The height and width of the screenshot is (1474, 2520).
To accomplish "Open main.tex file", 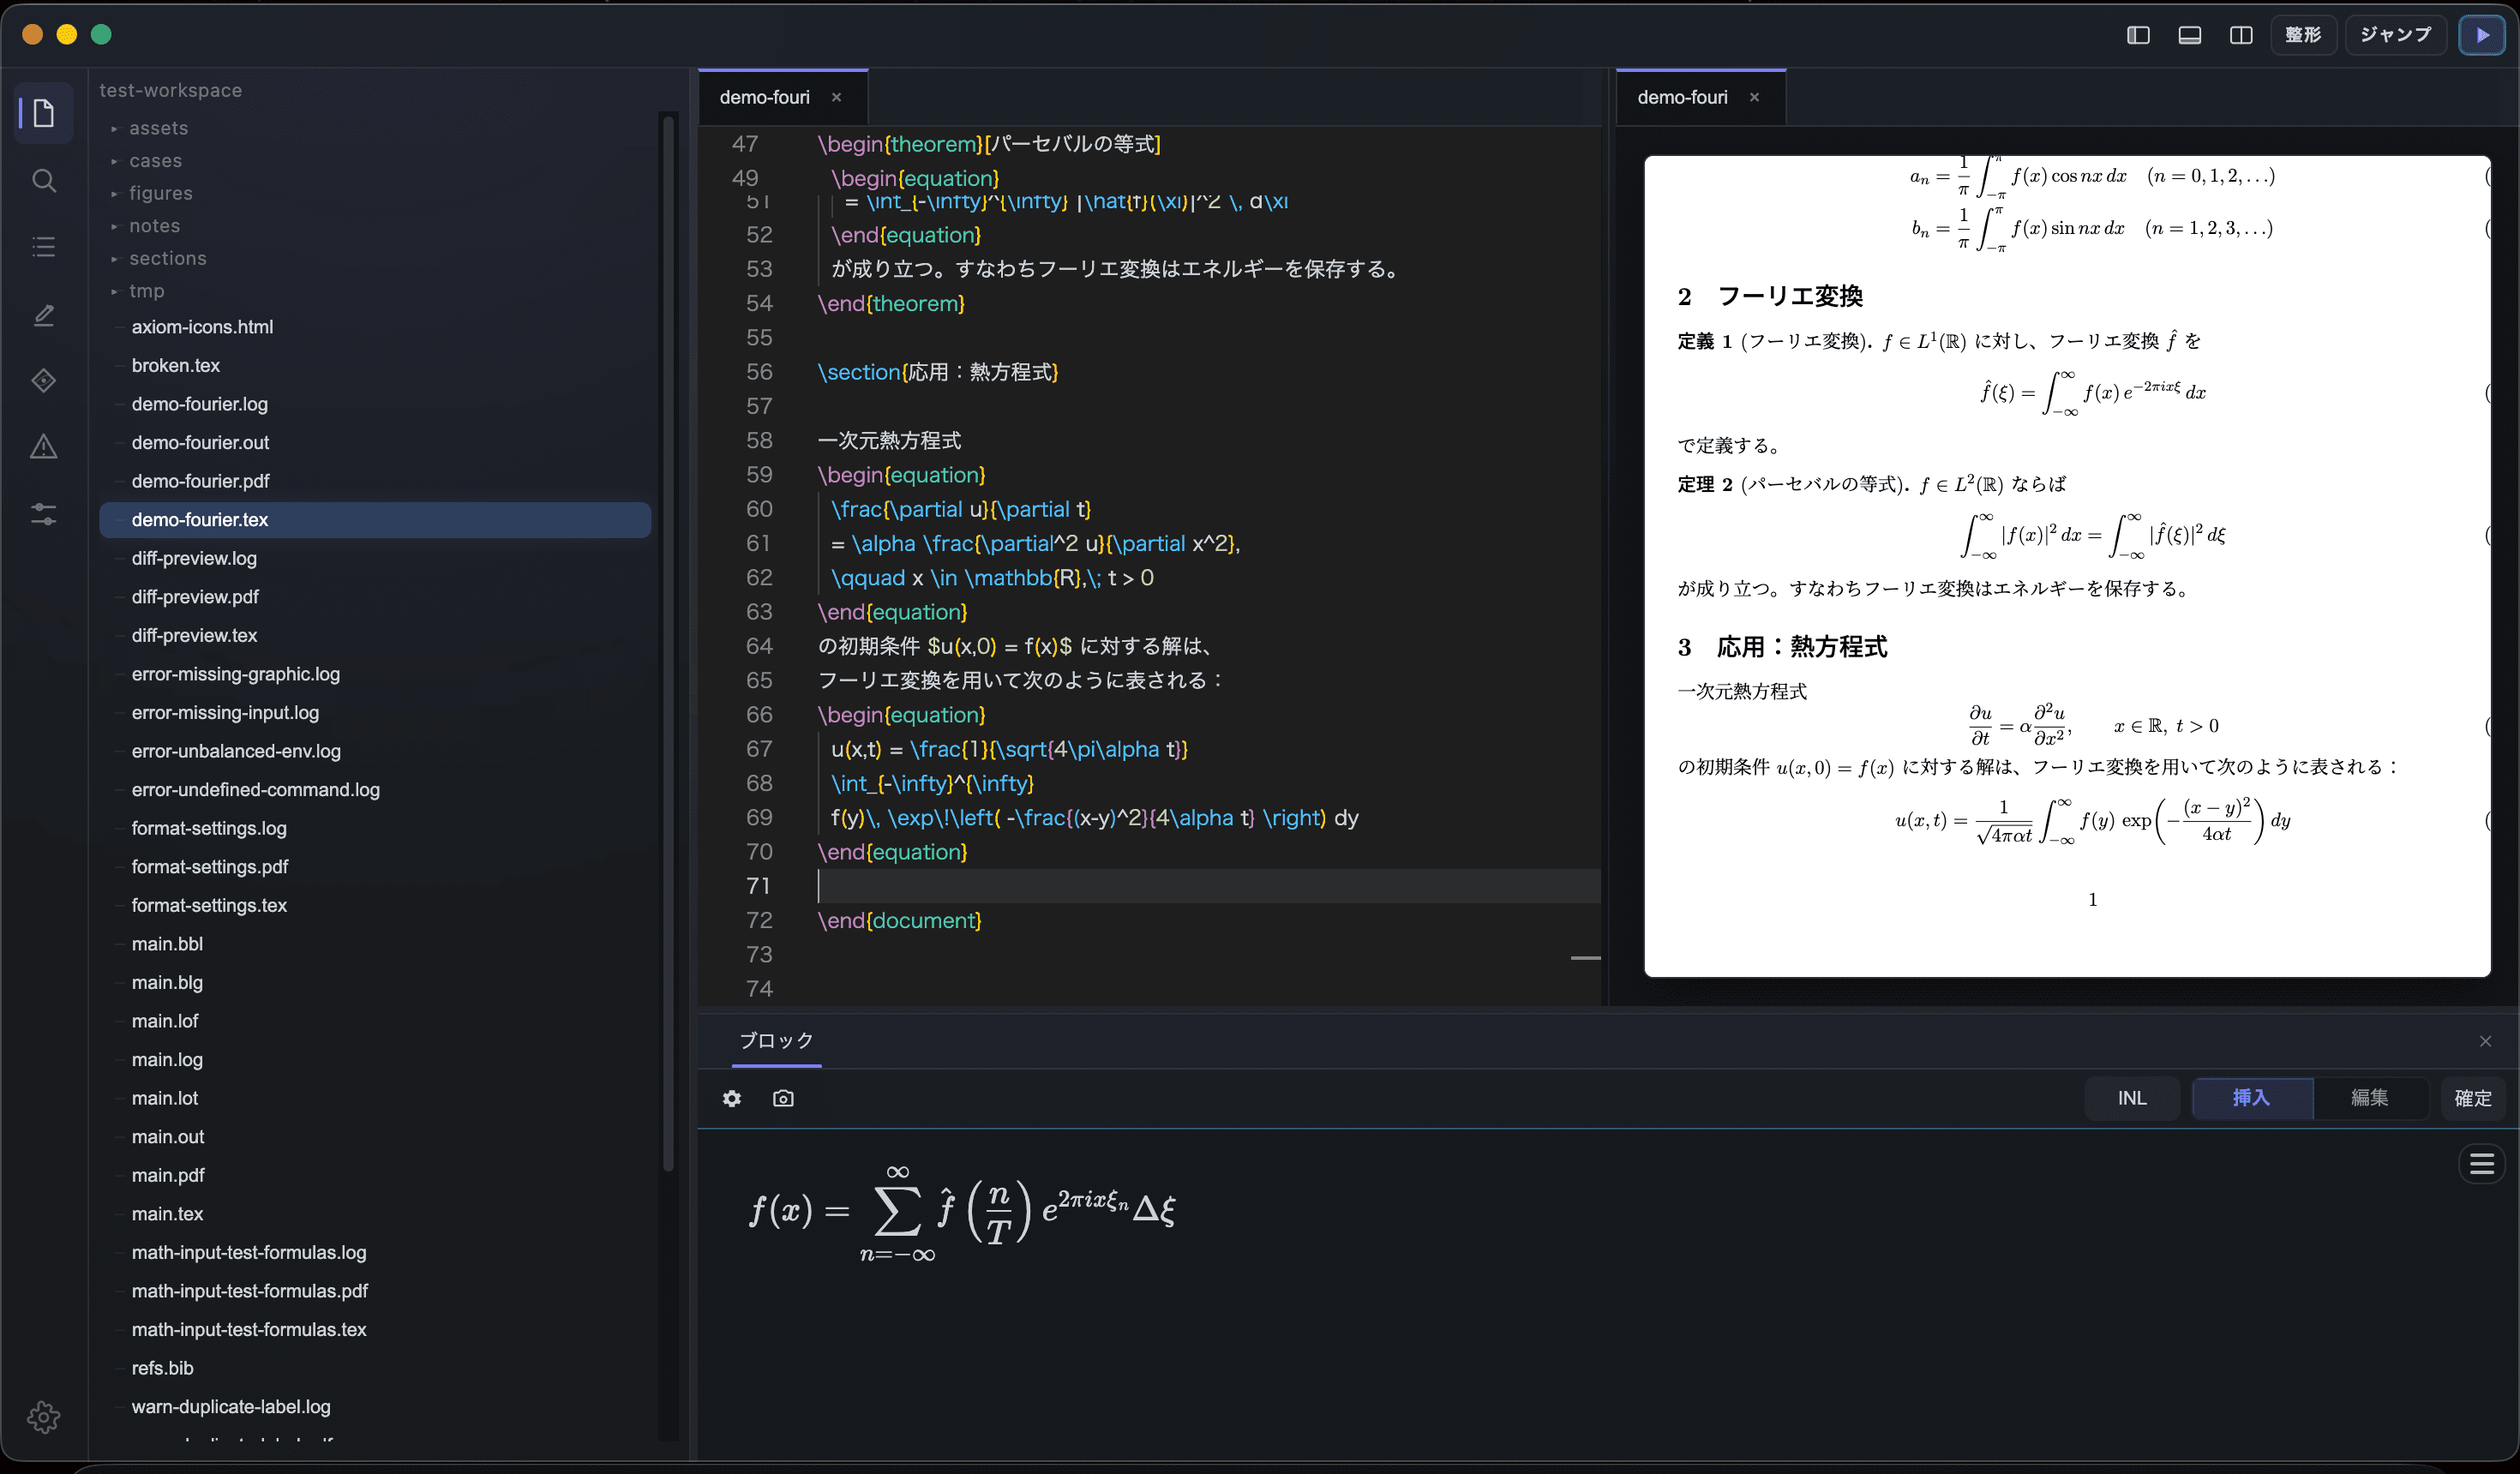I will [x=167, y=1214].
